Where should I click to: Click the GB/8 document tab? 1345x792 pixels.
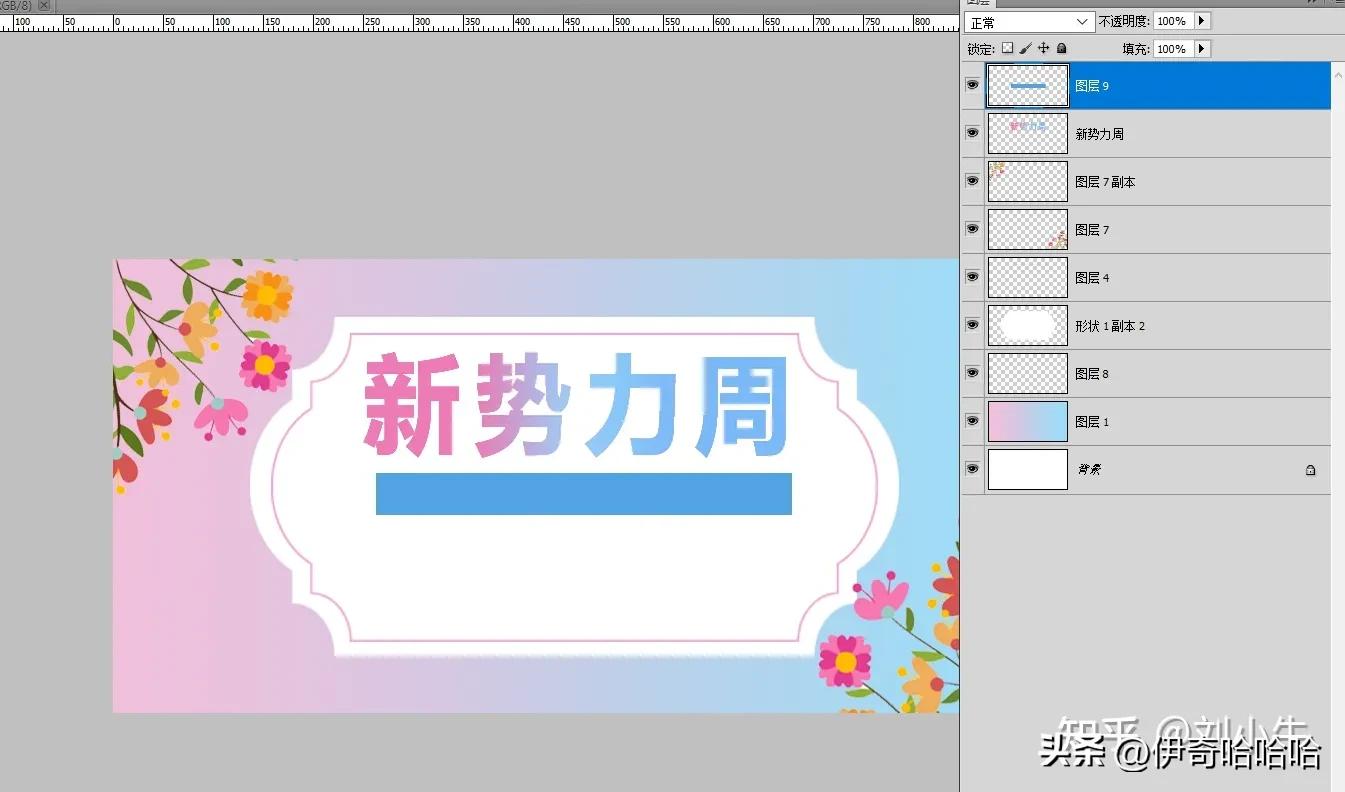tap(18, 5)
